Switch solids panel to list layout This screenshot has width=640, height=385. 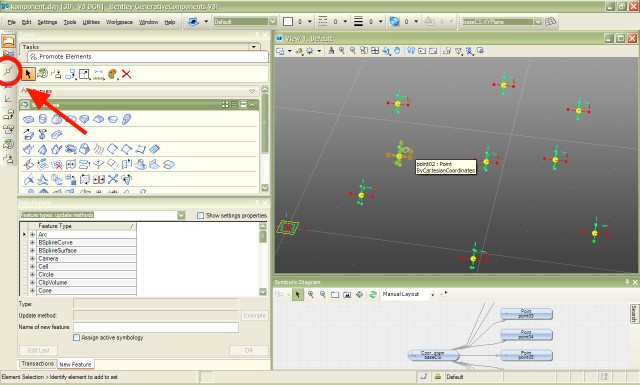234,105
